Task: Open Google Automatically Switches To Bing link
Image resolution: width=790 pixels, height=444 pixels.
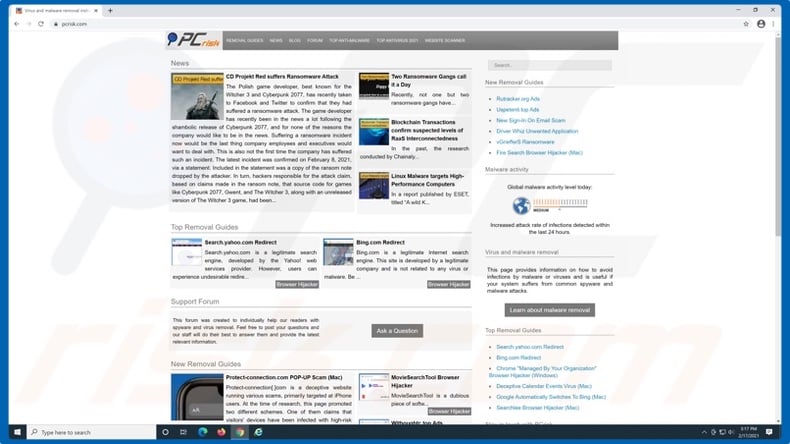Action: click(x=551, y=397)
